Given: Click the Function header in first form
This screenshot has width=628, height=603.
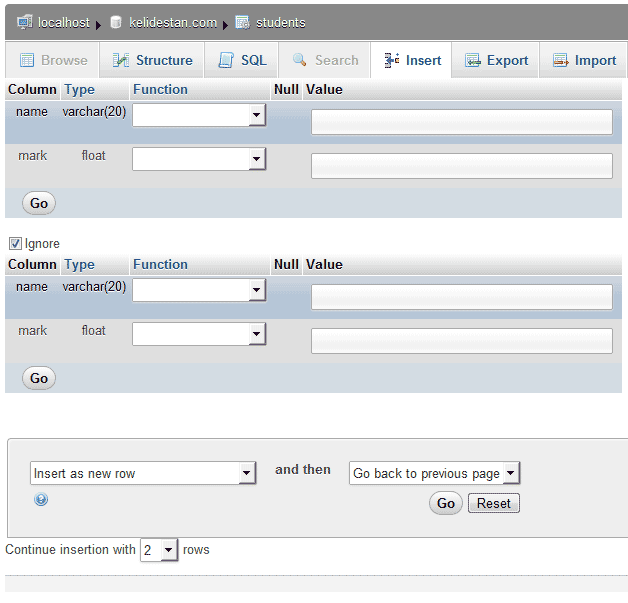Looking at the screenshot, I should pos(160,89).
